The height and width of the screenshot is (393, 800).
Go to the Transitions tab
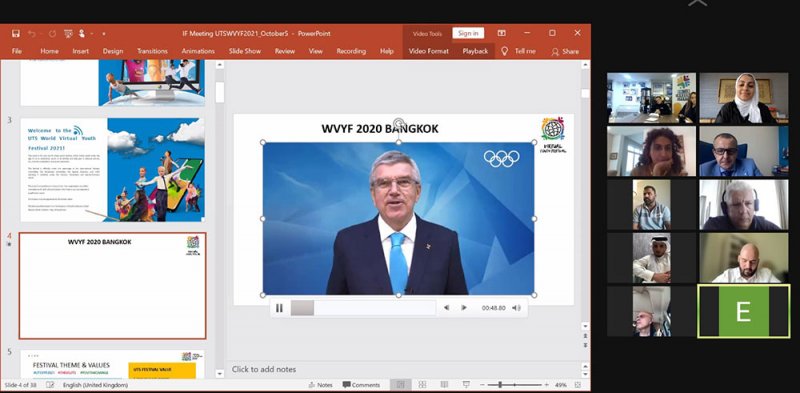coord(152,51)
